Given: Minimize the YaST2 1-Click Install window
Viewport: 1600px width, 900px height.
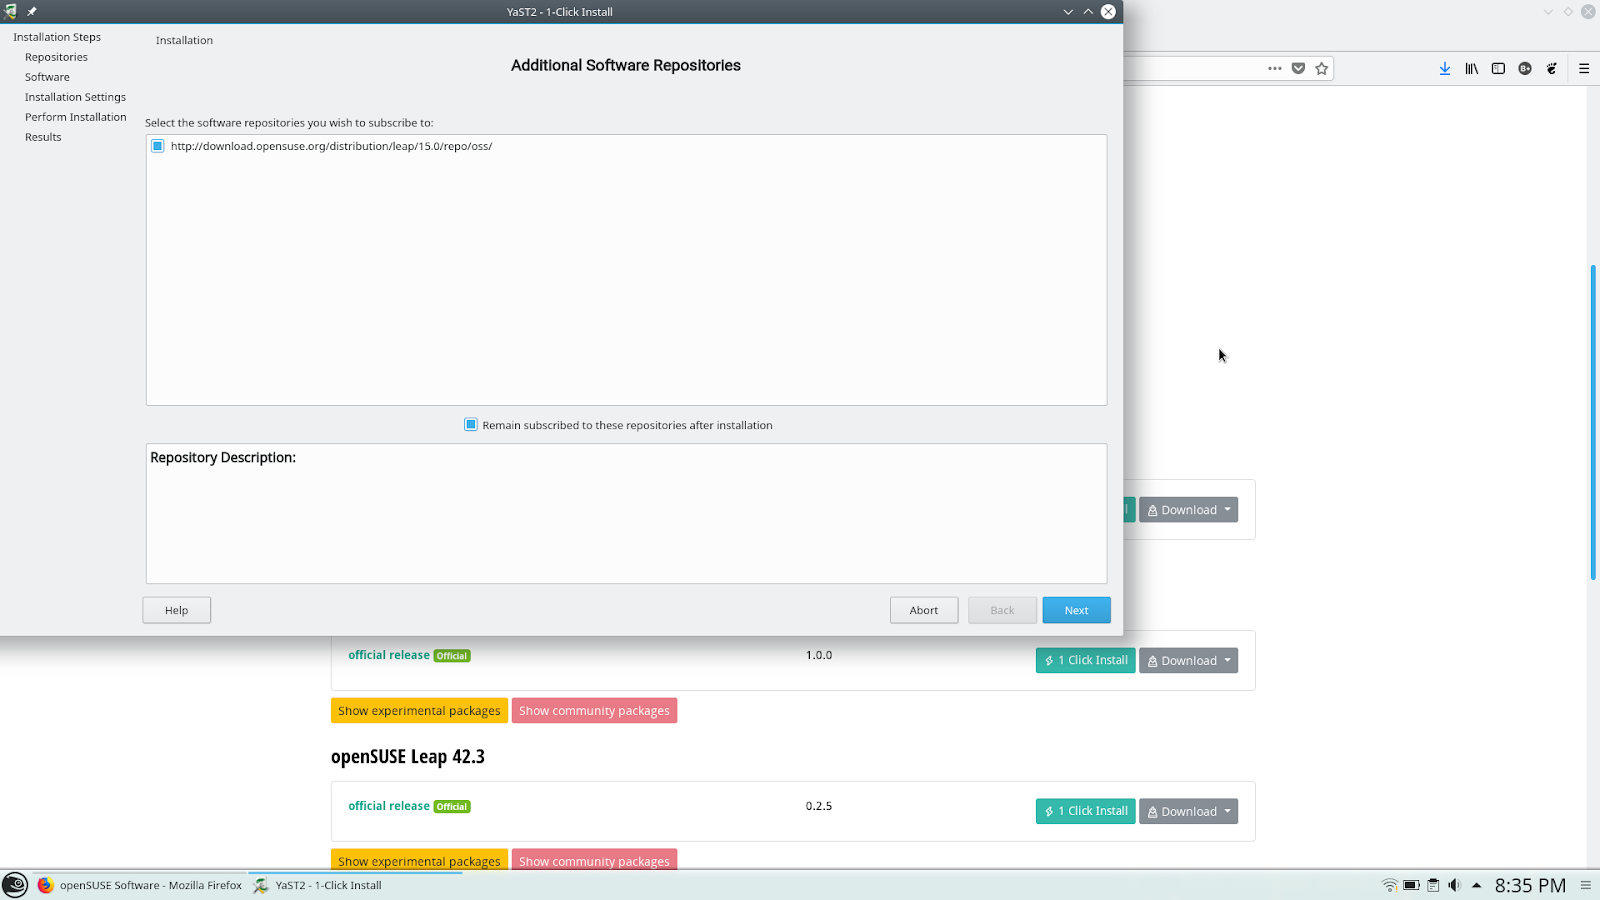Looking at the screenshot, I should 1068,12.
